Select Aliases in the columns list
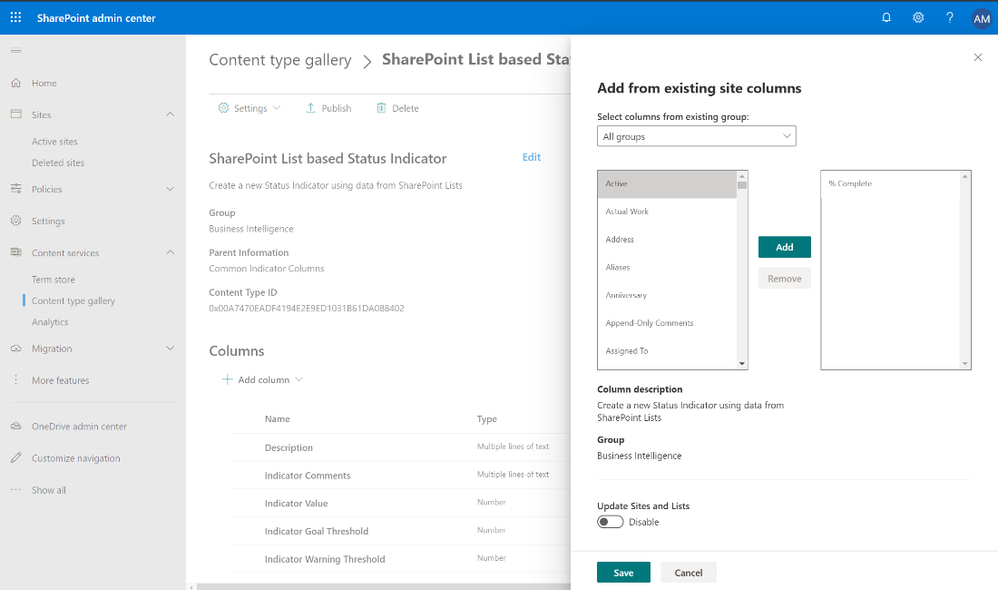This screenshot has height=590, width=998. [667, 267]
